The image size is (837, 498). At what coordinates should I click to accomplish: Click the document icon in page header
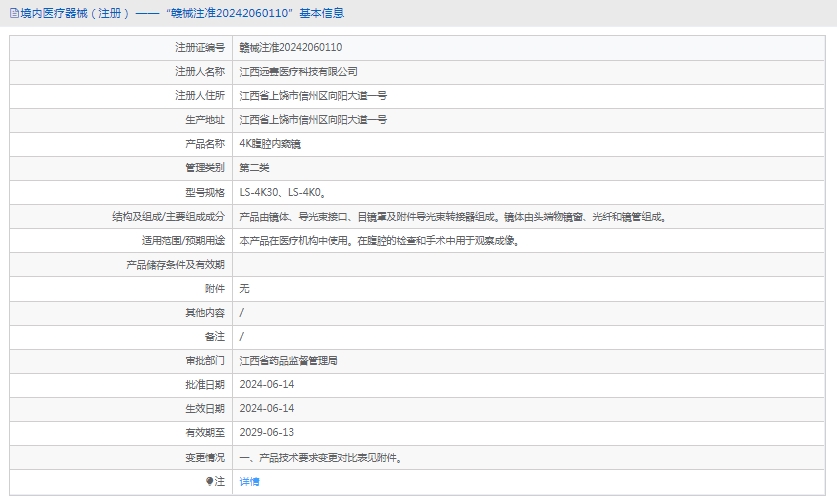pyautogui.click(x=13, y=13)
